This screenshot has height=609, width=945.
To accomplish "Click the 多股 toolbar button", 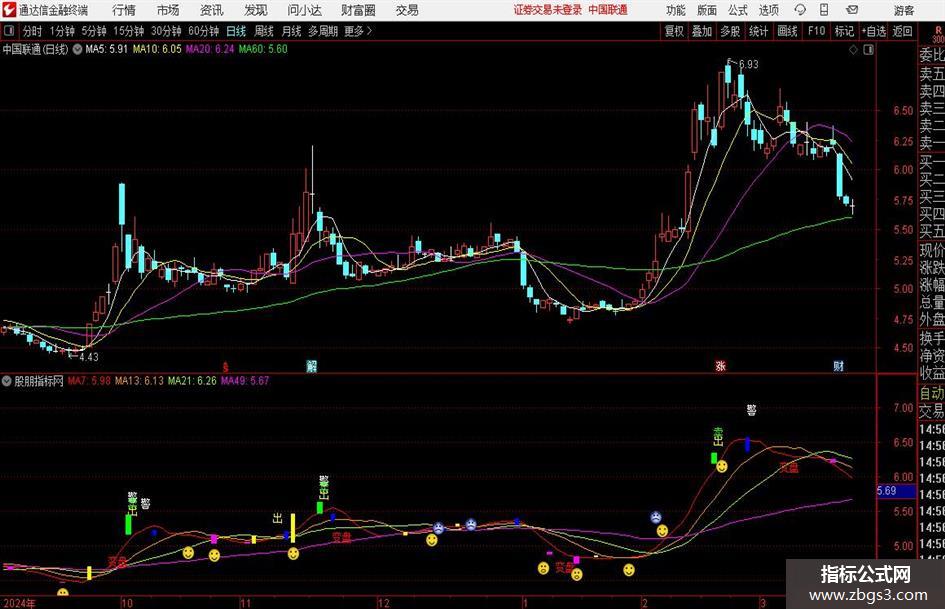I will [x=730, y=31].
